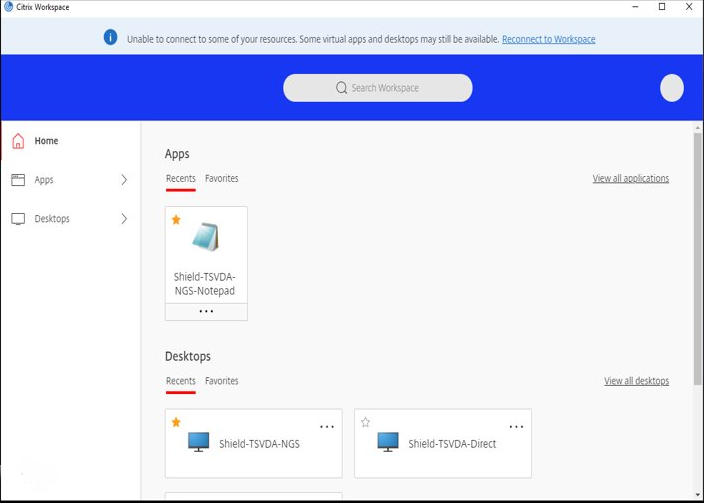
Task: Click the scrollbar down arrow
Action: (x=697, y=495)
